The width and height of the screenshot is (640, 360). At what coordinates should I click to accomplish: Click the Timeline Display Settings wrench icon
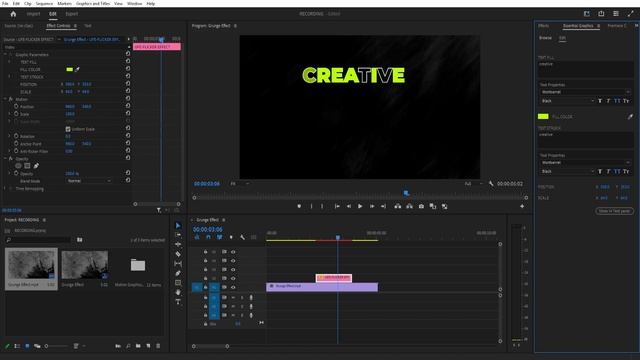(x=242, y=237)
